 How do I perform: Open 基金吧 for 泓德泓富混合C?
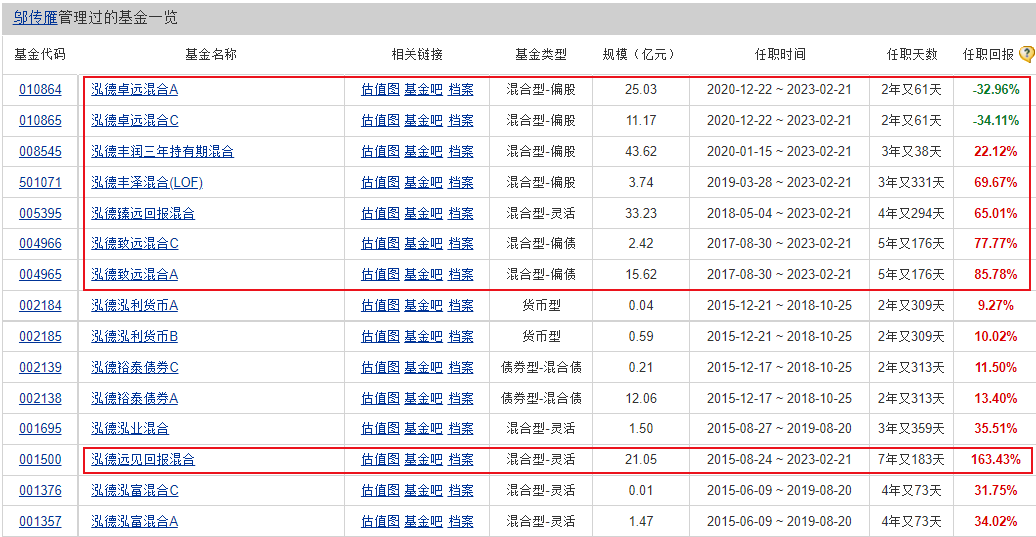coord(423,490)
